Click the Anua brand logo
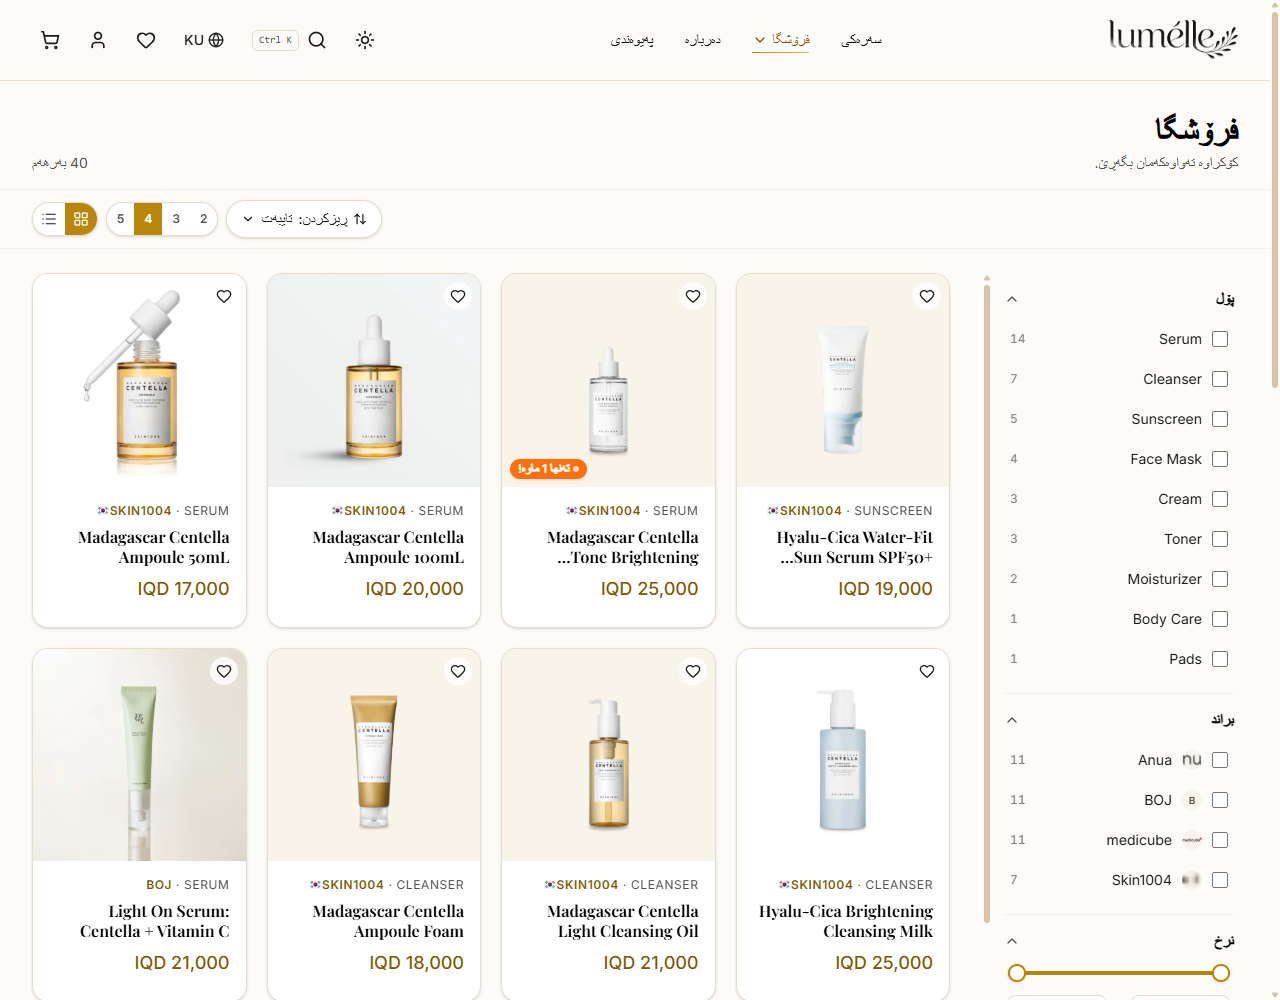The height and width of the screenshot is (1000, 1280). point(1192,760)
